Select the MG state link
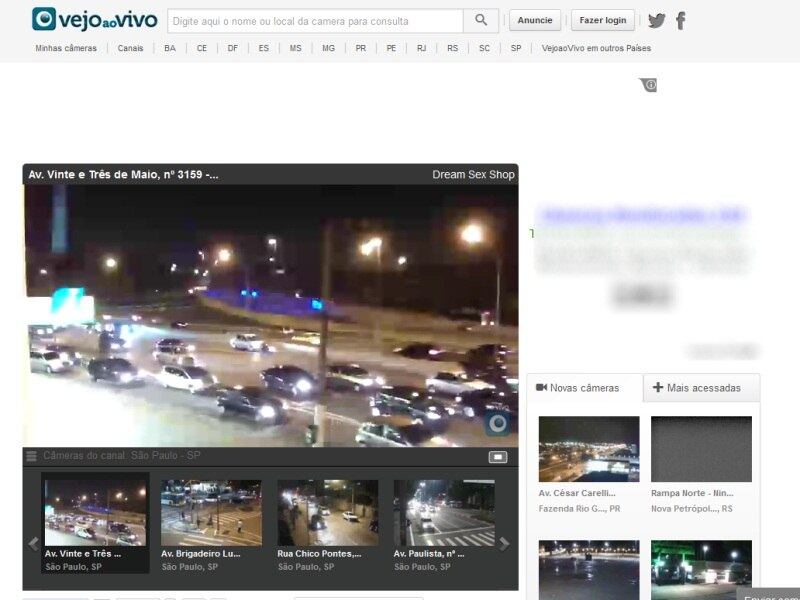This screenshot has width=800, height=600. click(x=328, y=48)
